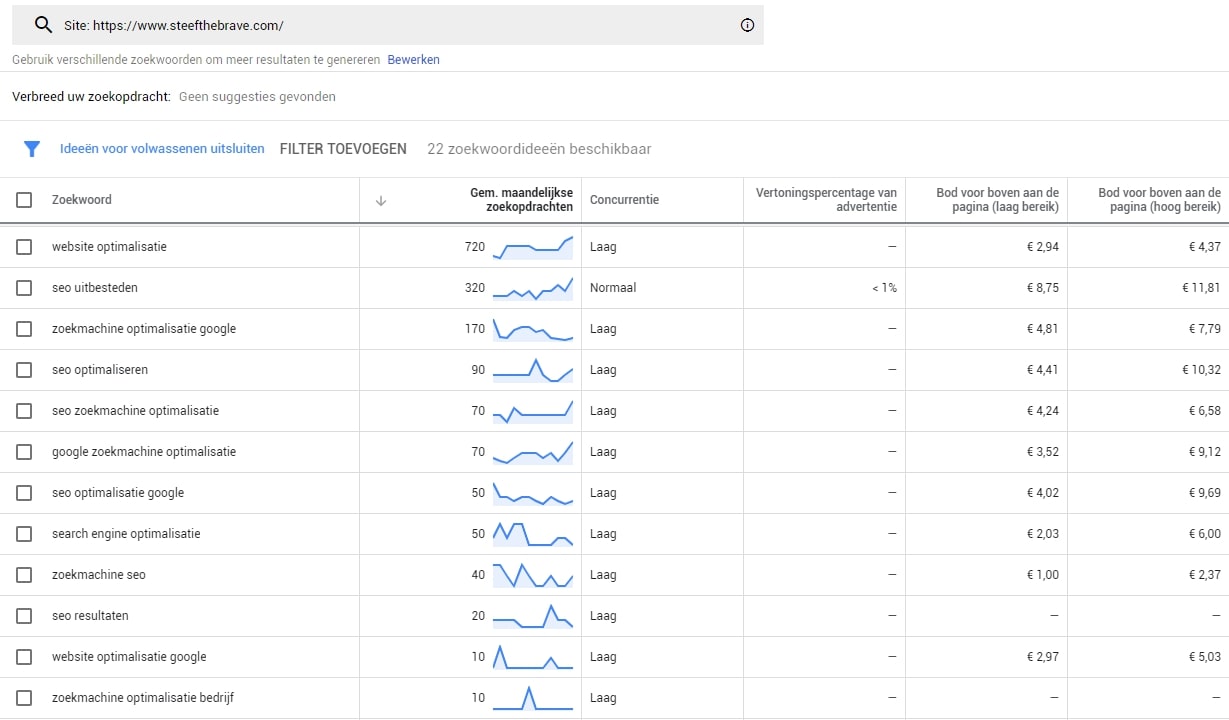Sort by Zoekwoord column header

(82, 200)
